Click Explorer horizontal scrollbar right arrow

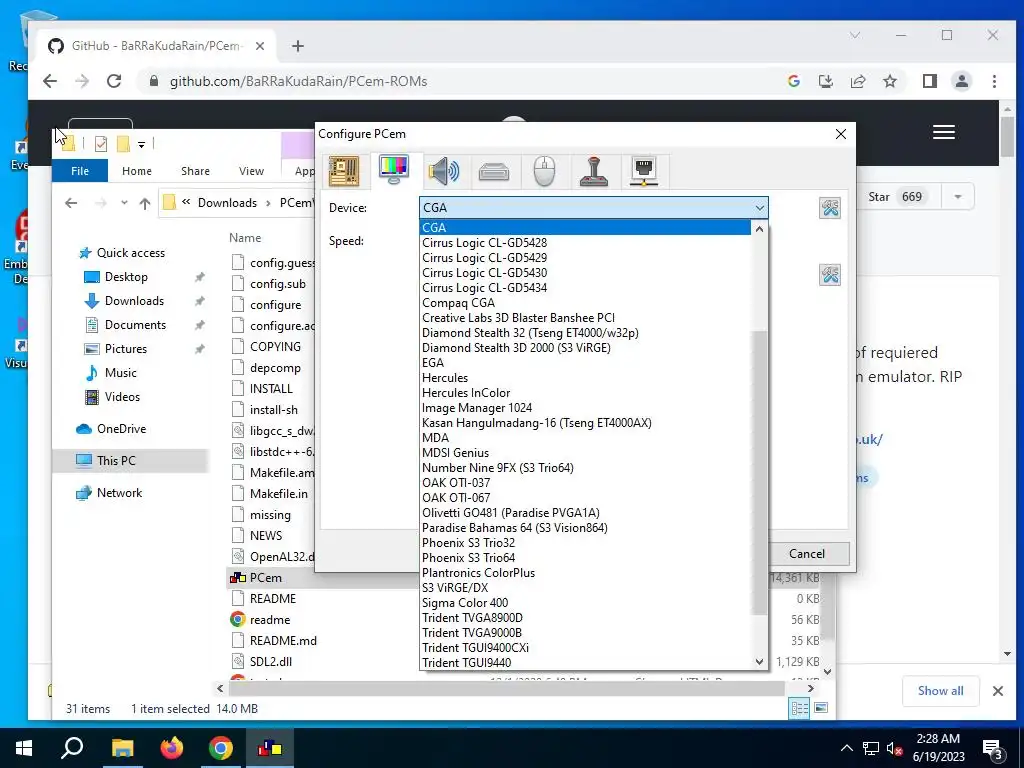pos(810,688)
